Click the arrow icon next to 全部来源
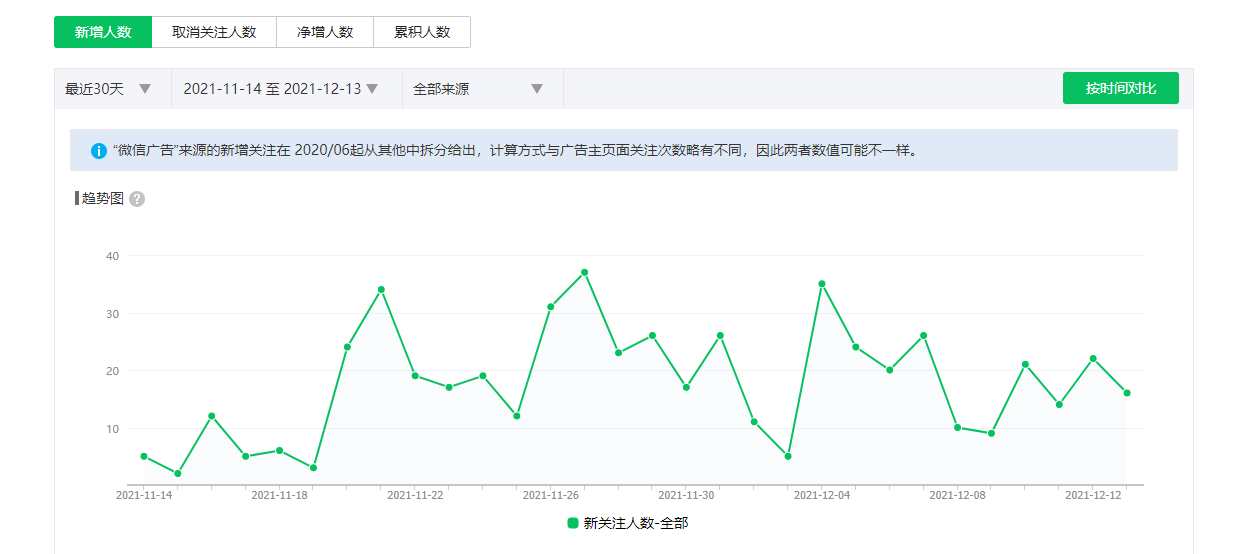Screen dimensions: 1244x554 pos(537,89)
